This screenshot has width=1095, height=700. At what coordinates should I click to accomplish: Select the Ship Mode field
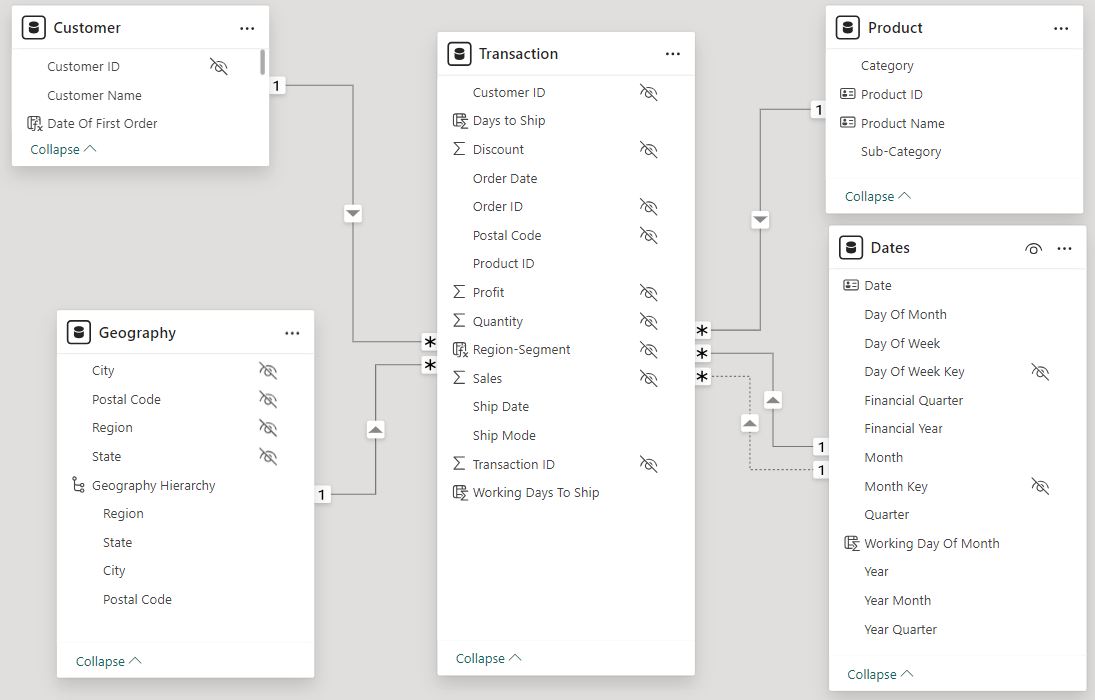(x=504, y=435)
